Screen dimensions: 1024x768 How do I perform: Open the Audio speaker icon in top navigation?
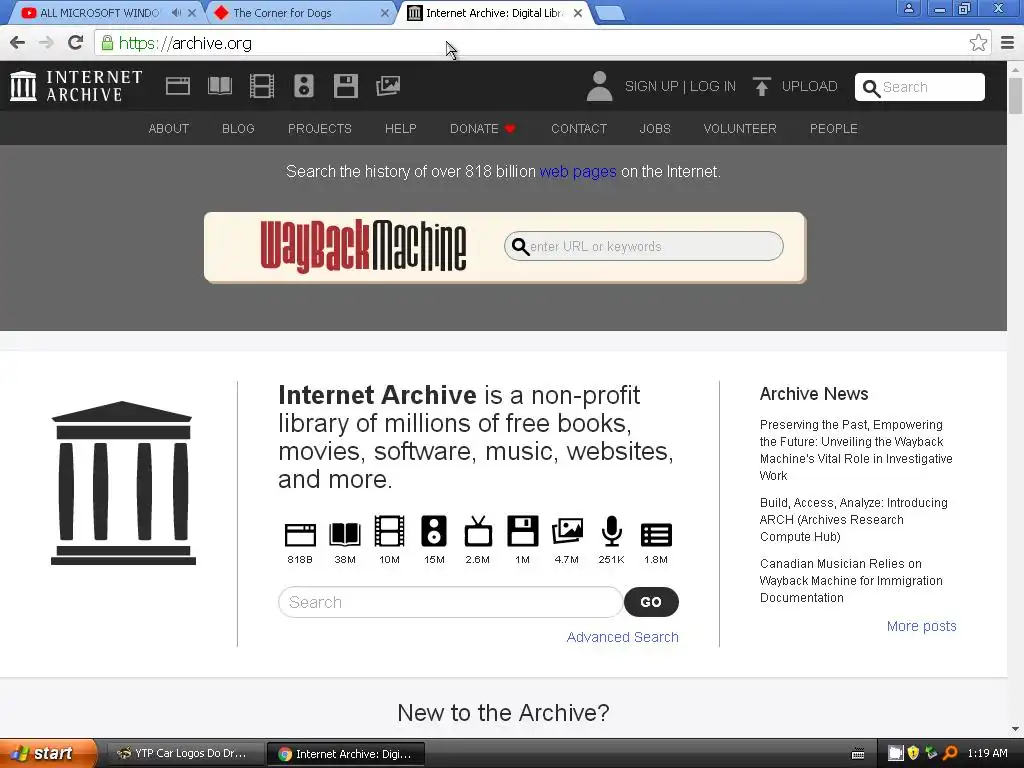pyautogui.click(x=304, y=86)
